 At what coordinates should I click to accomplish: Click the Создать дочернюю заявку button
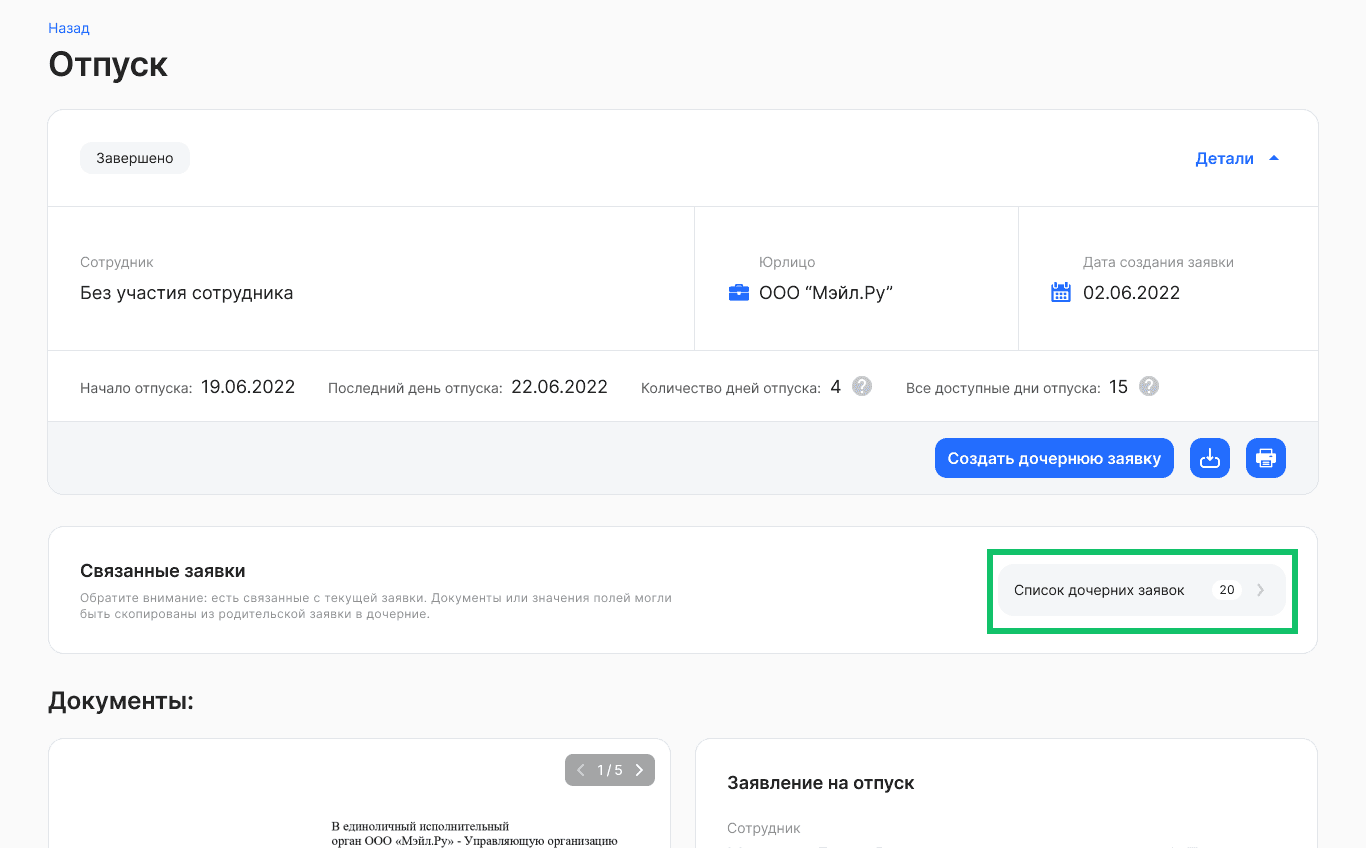coord(1054,458)
